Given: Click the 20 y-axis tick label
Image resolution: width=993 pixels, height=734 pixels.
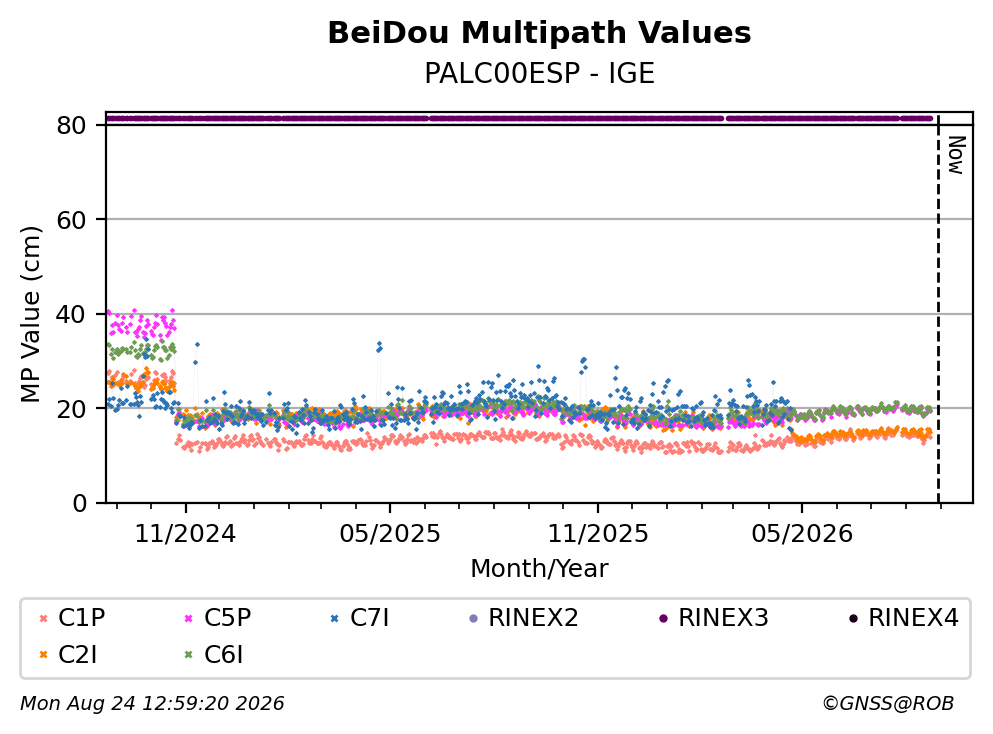Looking at the screenshot, I should click(71, 408).
